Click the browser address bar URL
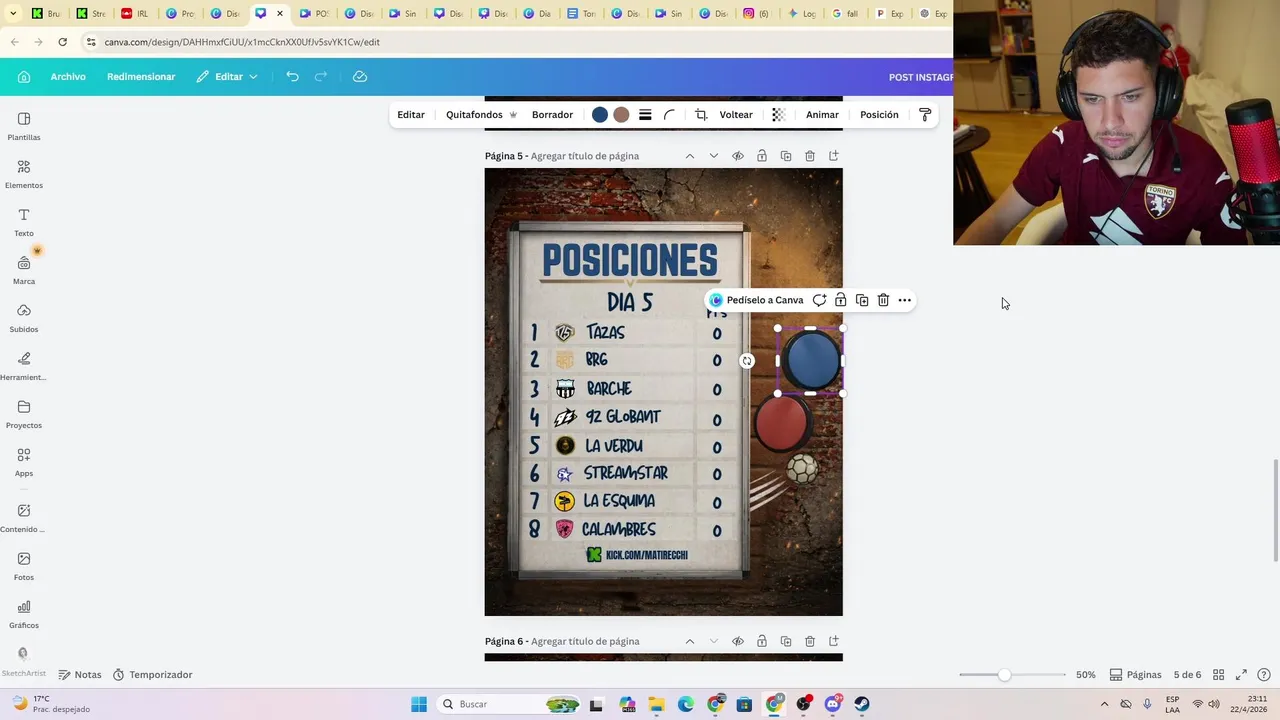 tap(242, 42)
